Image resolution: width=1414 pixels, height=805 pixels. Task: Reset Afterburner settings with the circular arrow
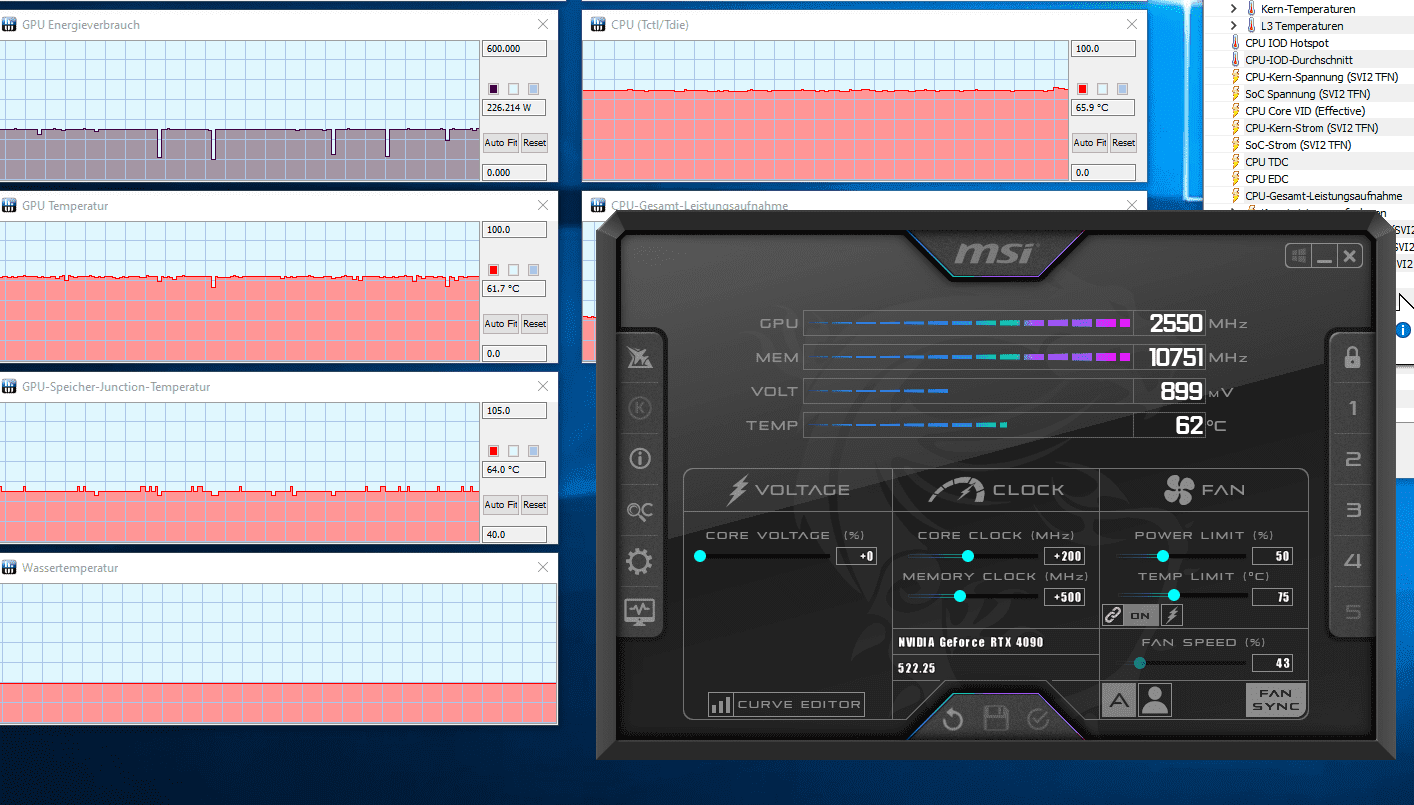coord(953,719)
